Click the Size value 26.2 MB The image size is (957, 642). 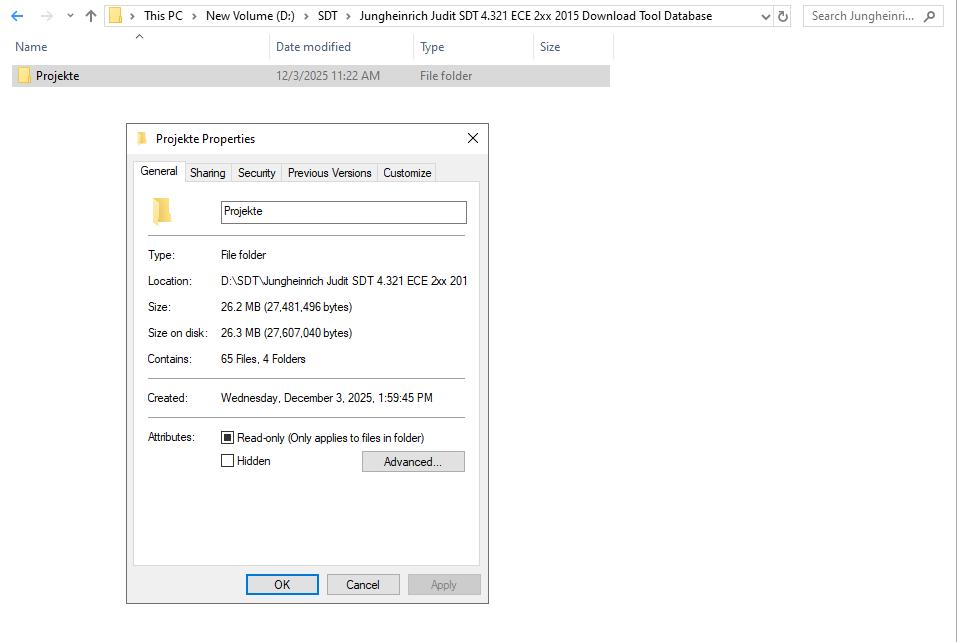[286, 307]
